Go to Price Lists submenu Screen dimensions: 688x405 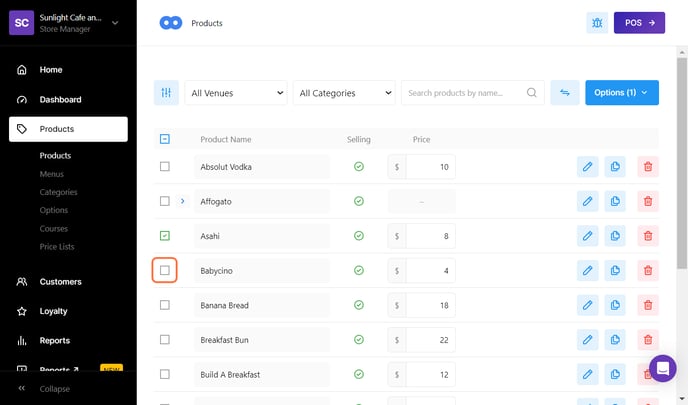click(57, 246)
